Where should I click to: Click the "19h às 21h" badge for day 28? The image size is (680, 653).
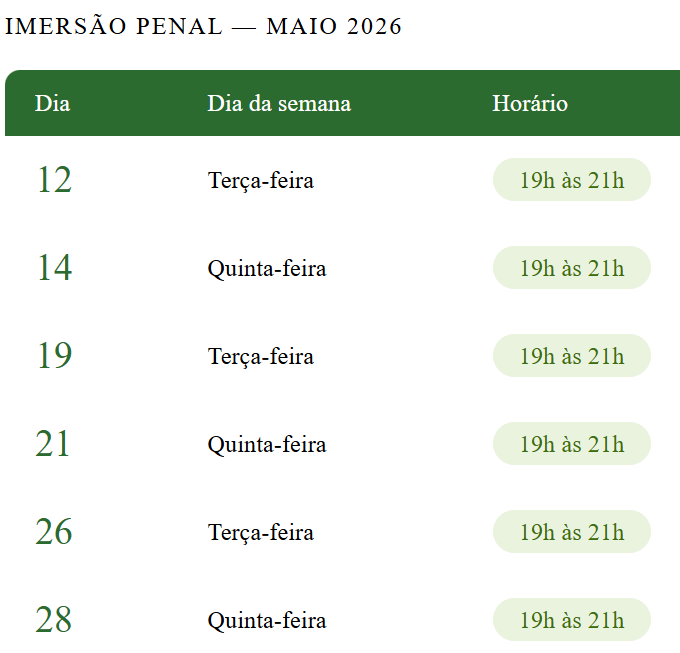point(572,620)
